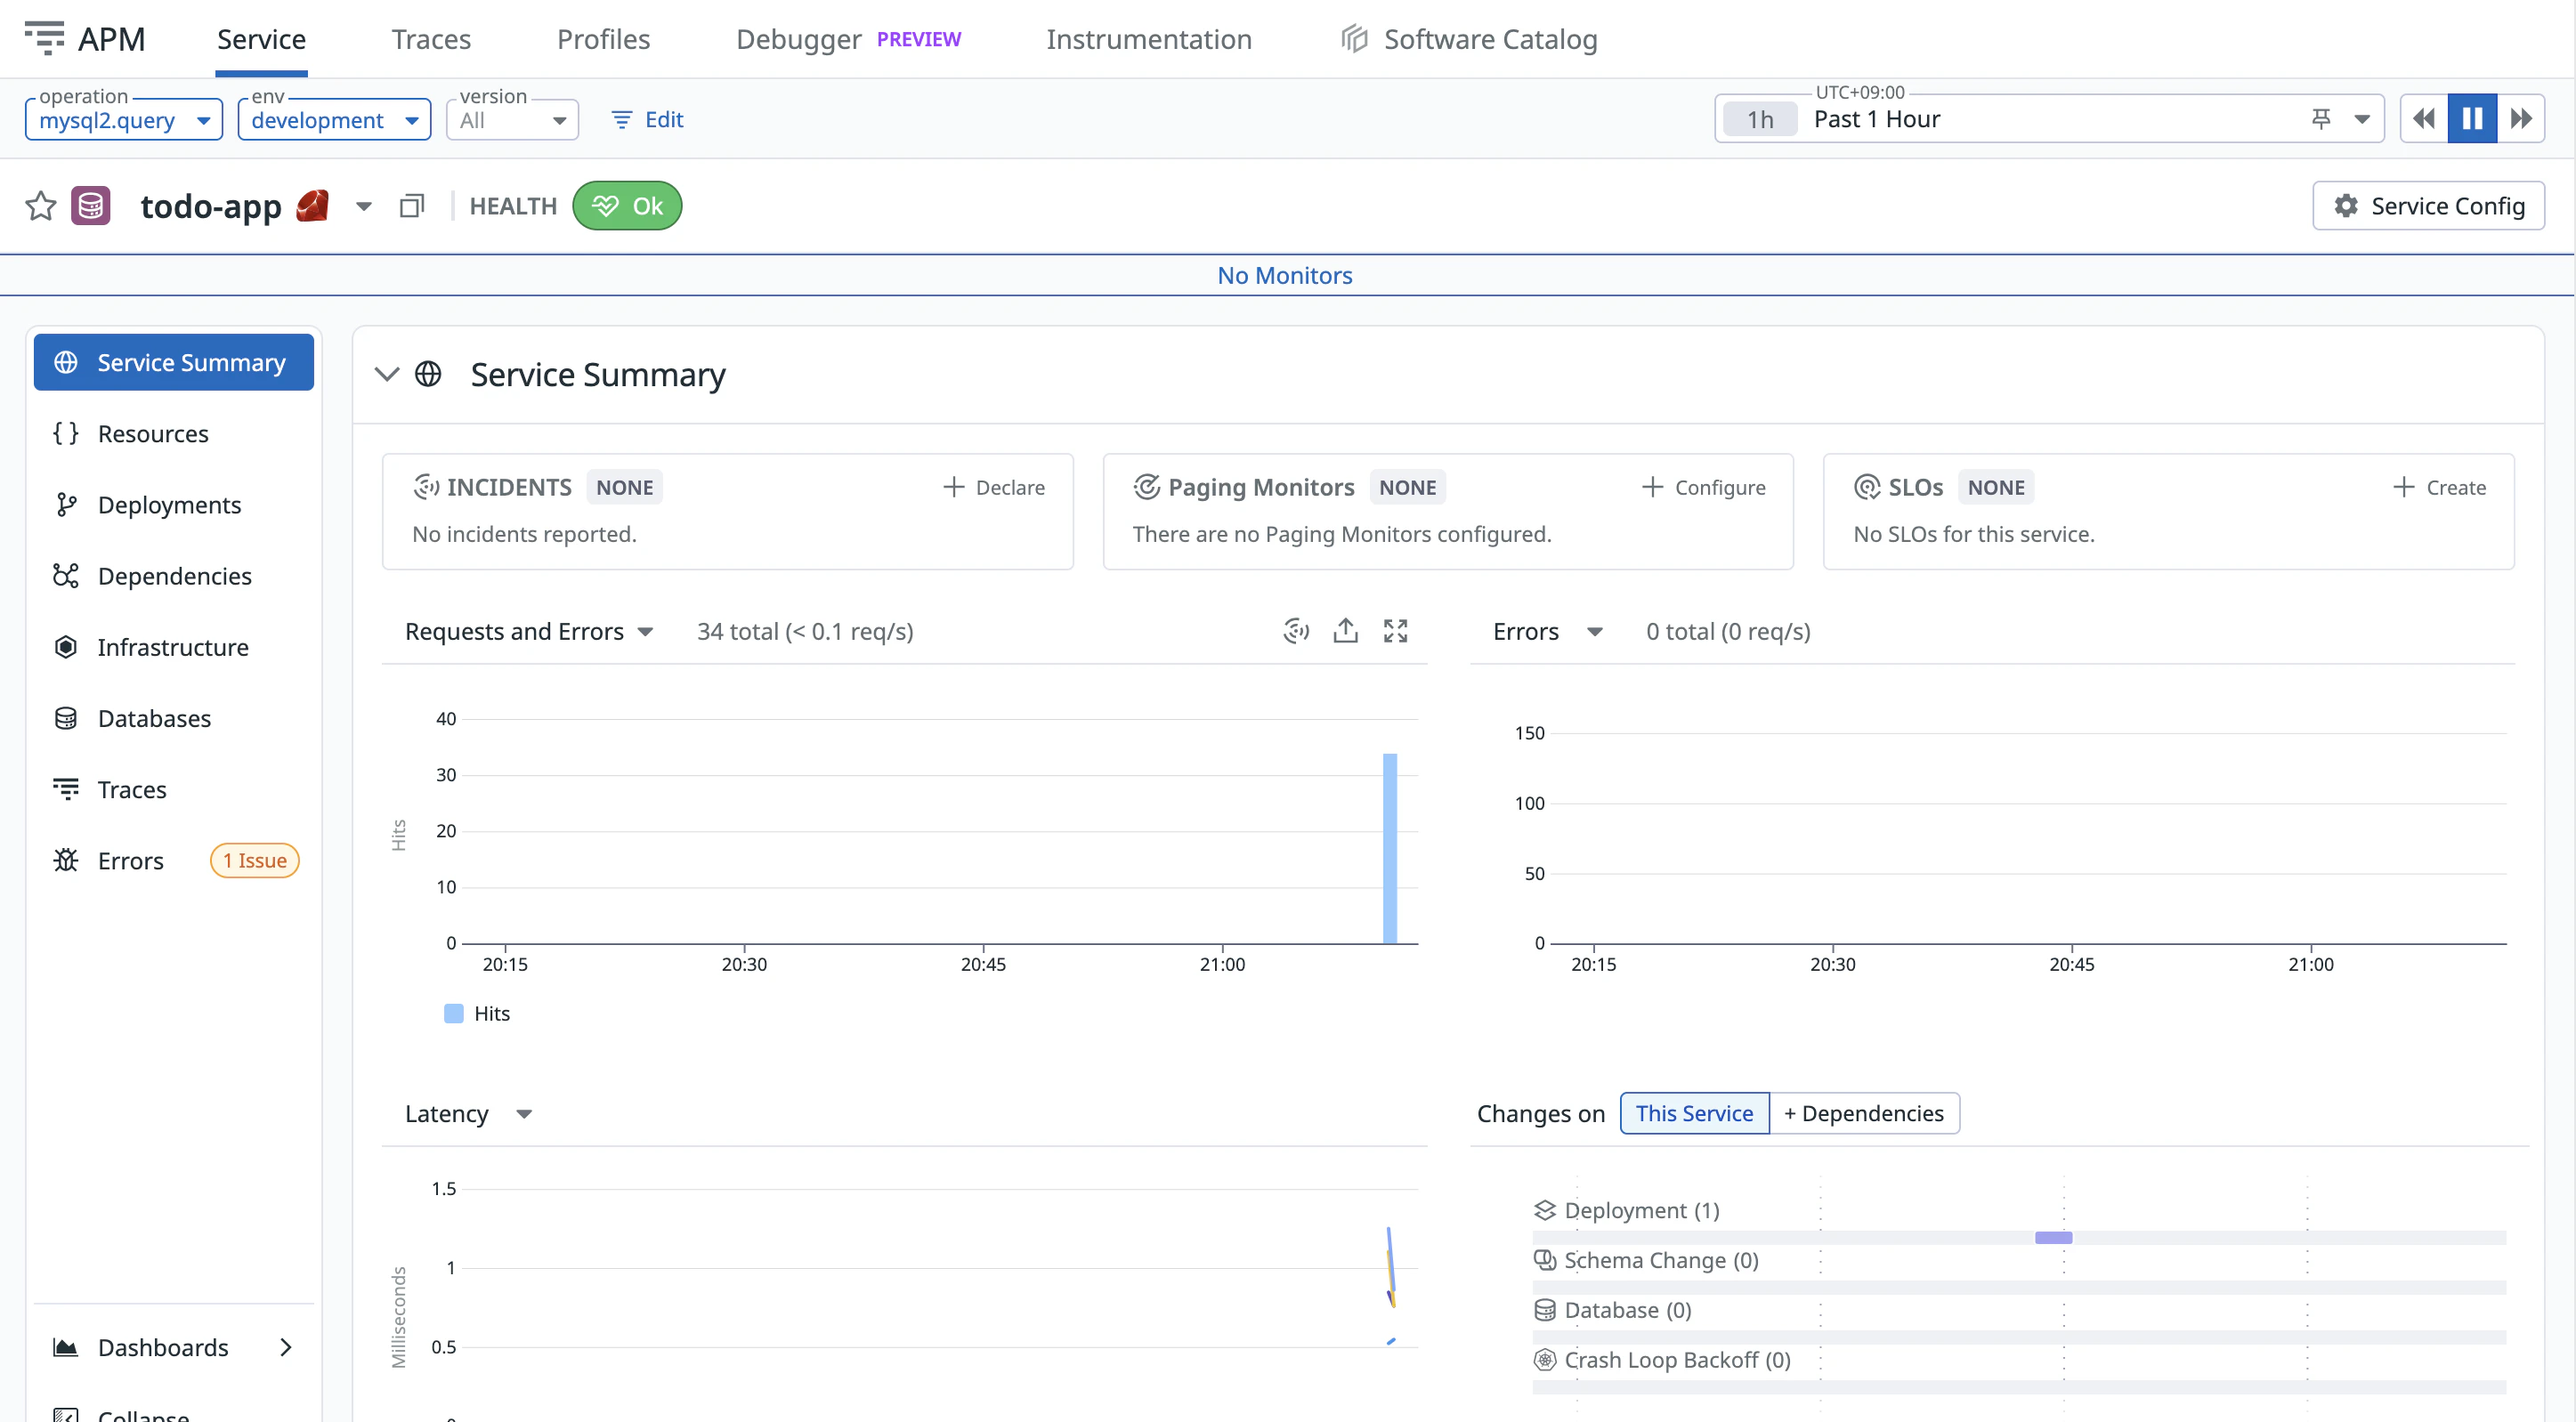This screenshot has height=1422, width=2576.
Task: Click the health Ok status badge
Action: coord(627,206)
